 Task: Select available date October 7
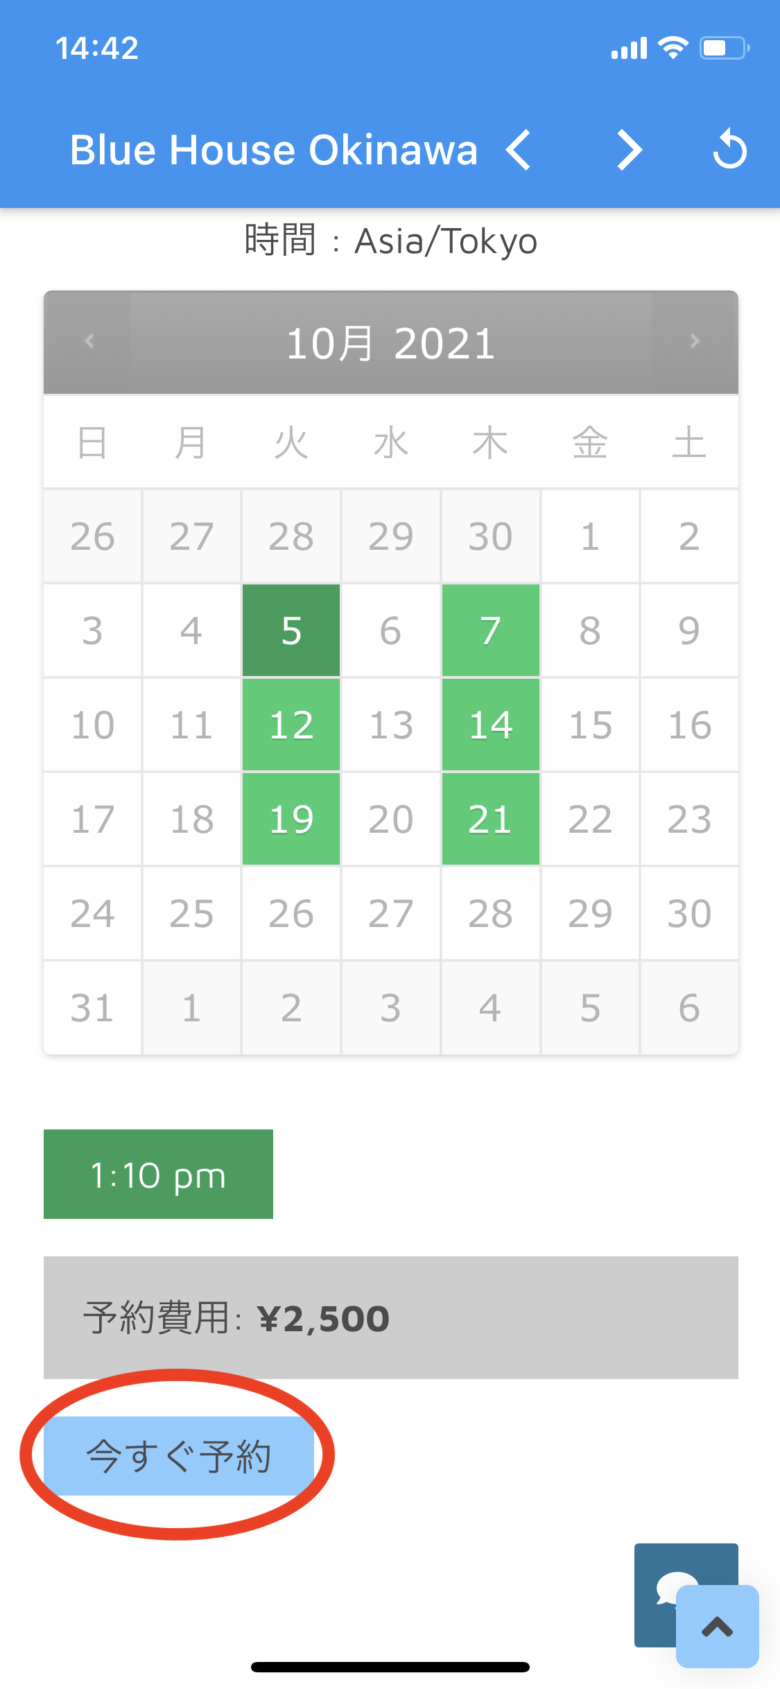click(x=490, y=631)
